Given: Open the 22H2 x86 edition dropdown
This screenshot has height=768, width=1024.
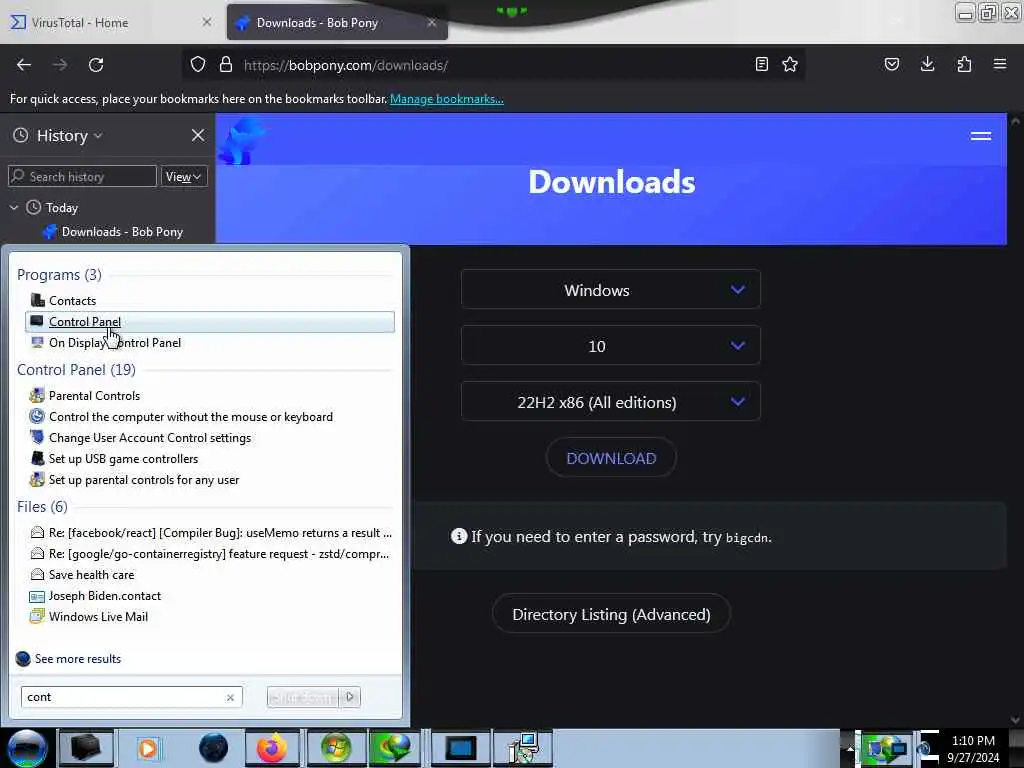Looking at the screenshot, I should point(611,402).
